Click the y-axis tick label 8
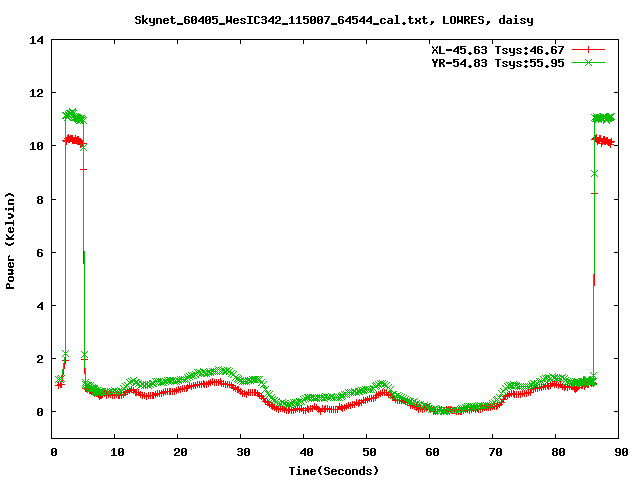 40,200
